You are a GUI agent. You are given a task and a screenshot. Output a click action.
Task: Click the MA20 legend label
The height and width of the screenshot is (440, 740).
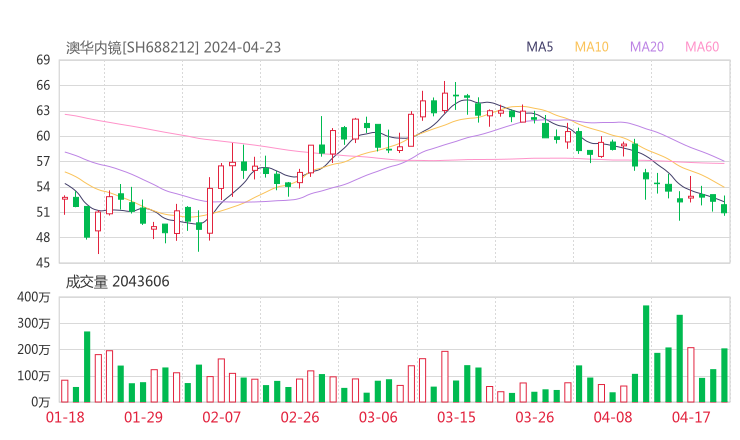click(x=647, y=47)
